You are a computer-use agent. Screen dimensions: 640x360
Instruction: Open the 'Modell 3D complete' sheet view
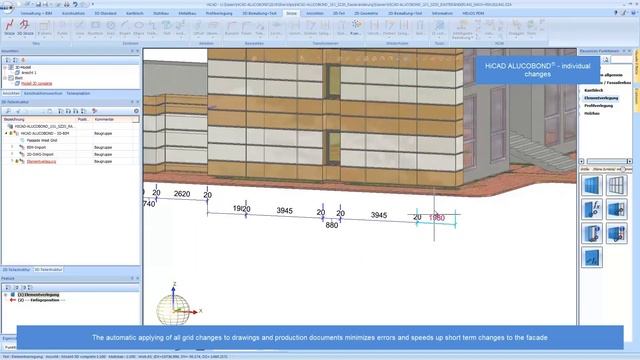(x=37, y=83)
